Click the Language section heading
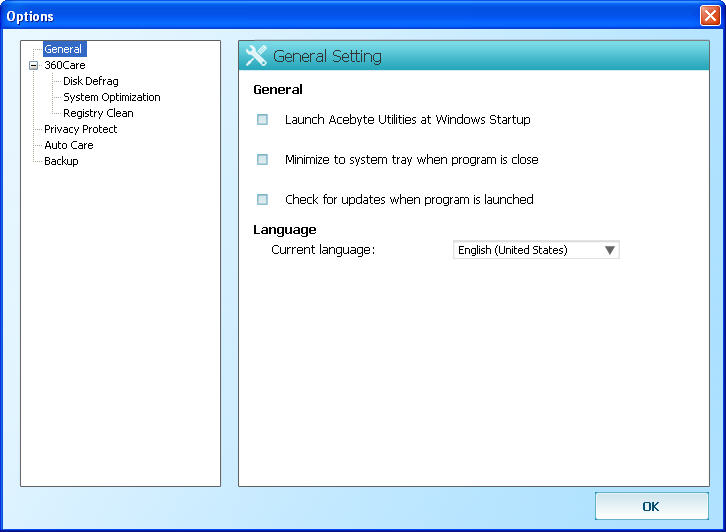This screenshot has height=532, width=726. tap(285, 230)
